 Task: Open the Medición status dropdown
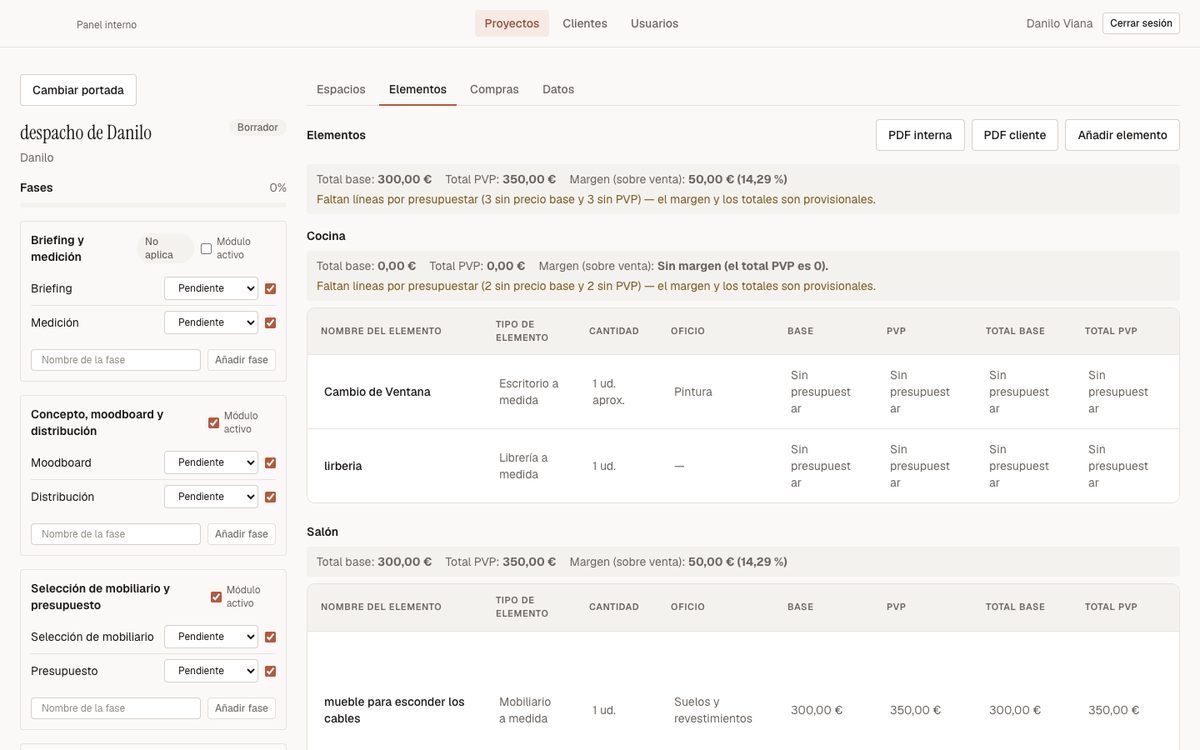[211, 323]
